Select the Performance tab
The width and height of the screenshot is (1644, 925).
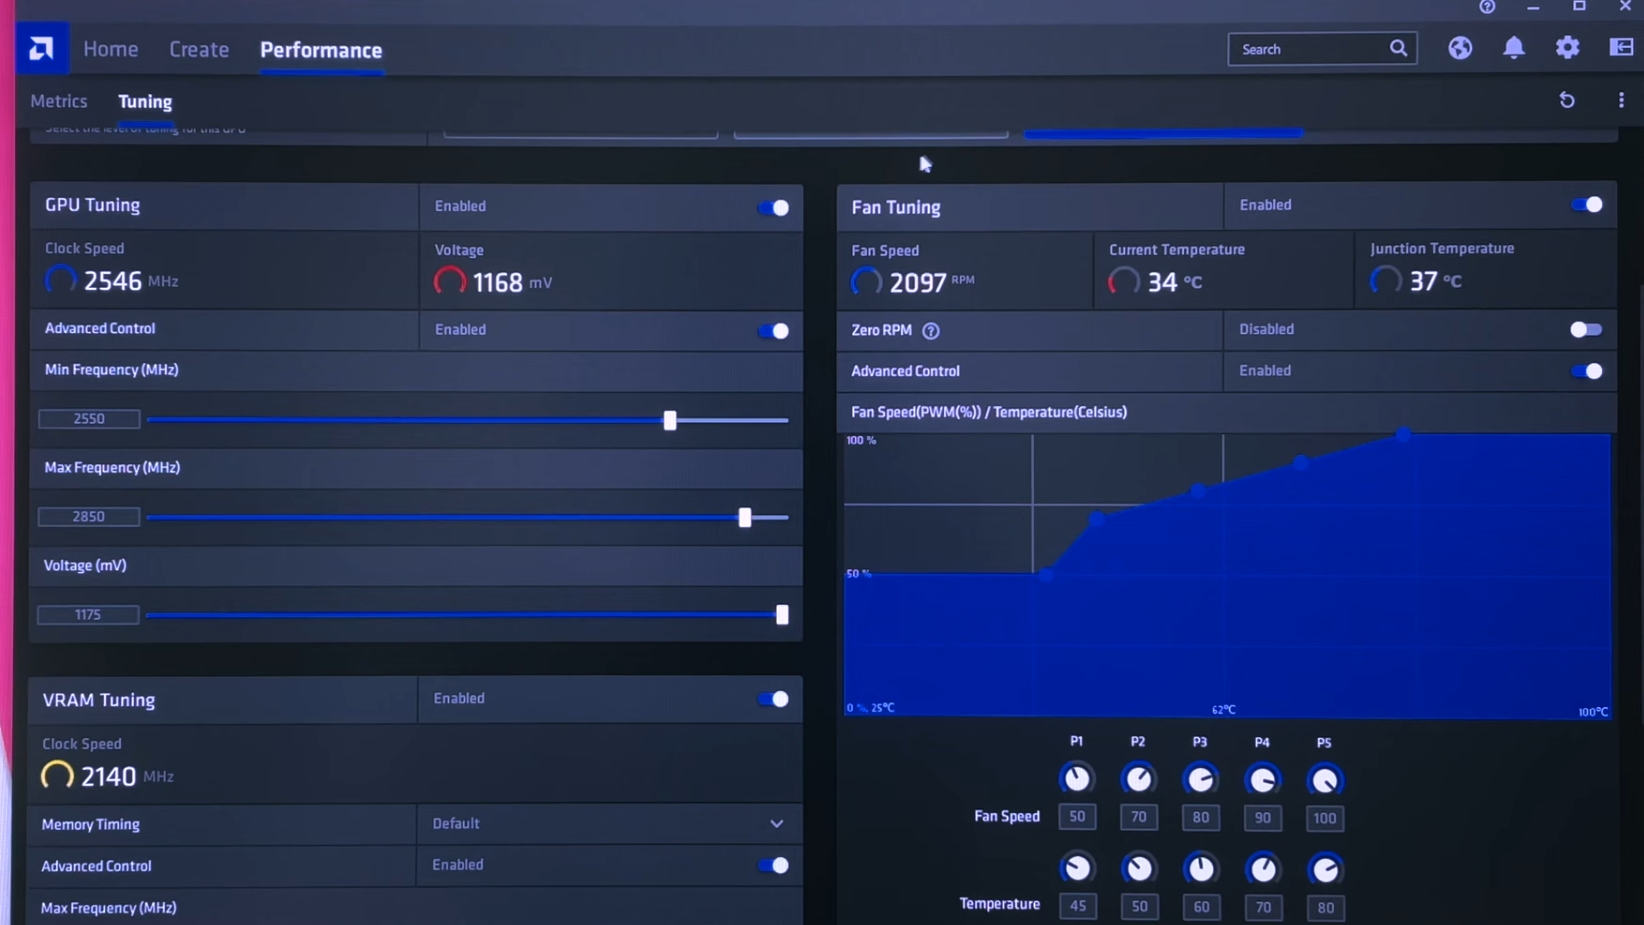tap(321, 50)
